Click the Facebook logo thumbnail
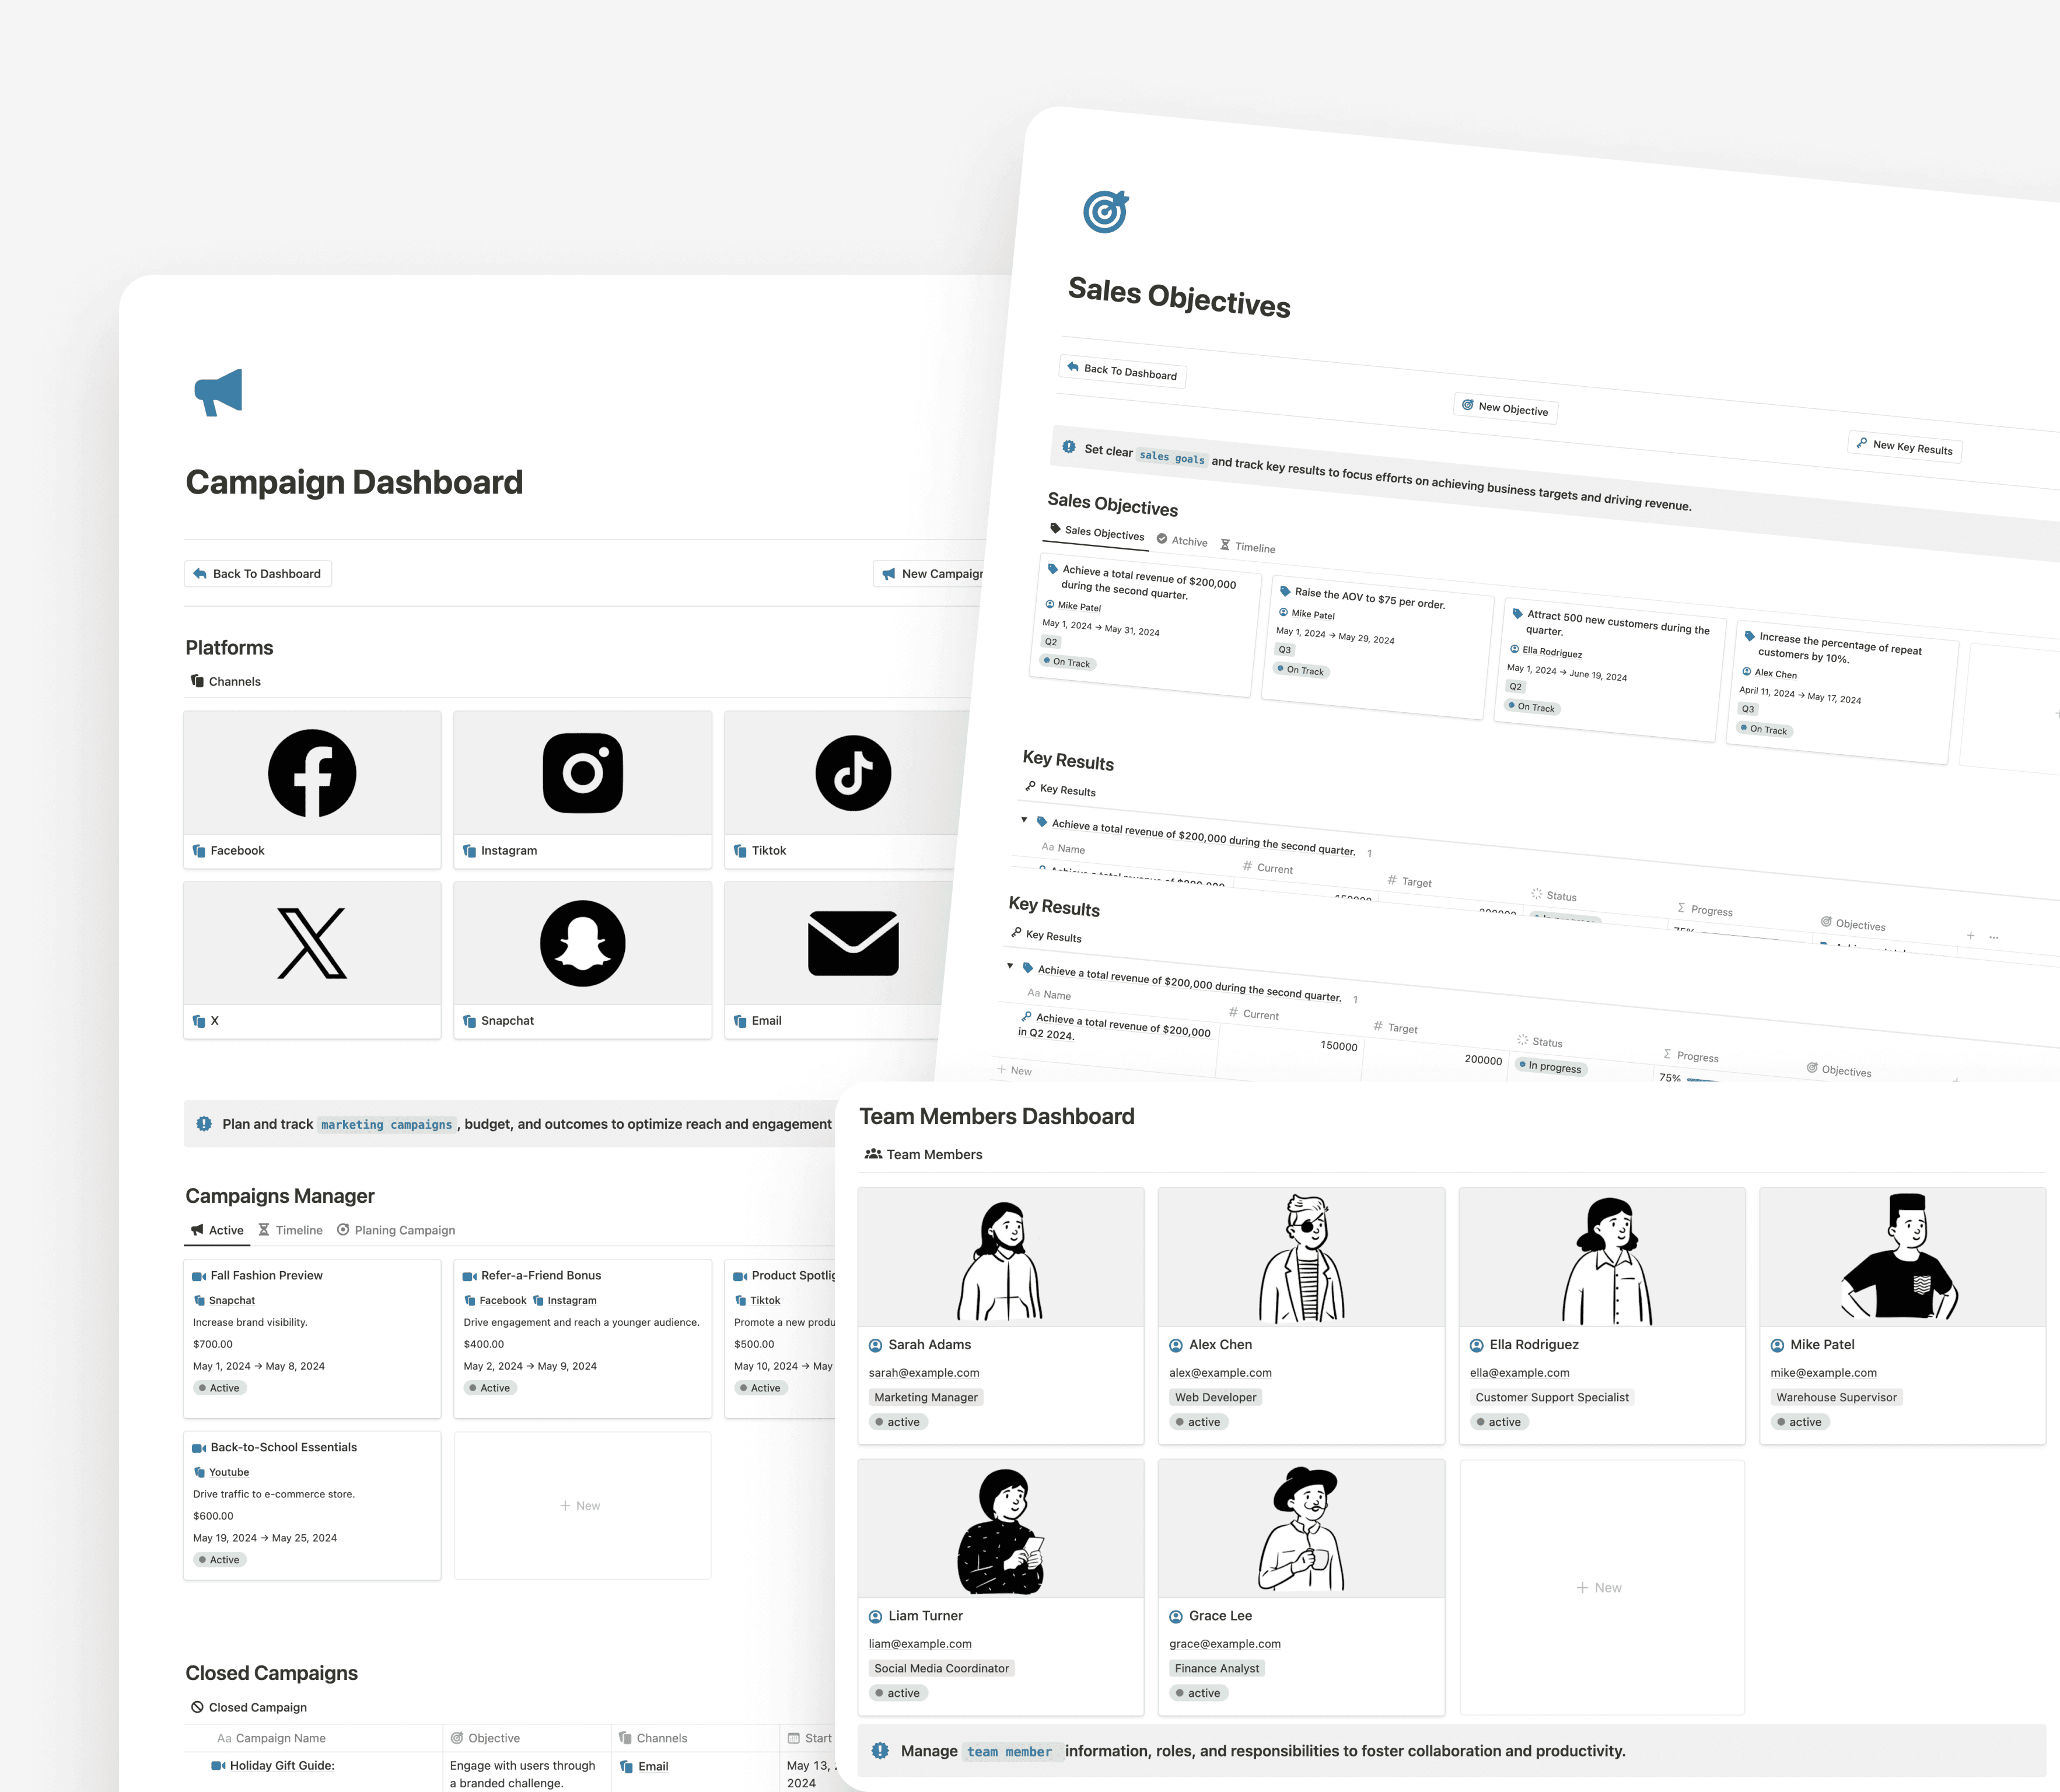 (x=312, y=773)
